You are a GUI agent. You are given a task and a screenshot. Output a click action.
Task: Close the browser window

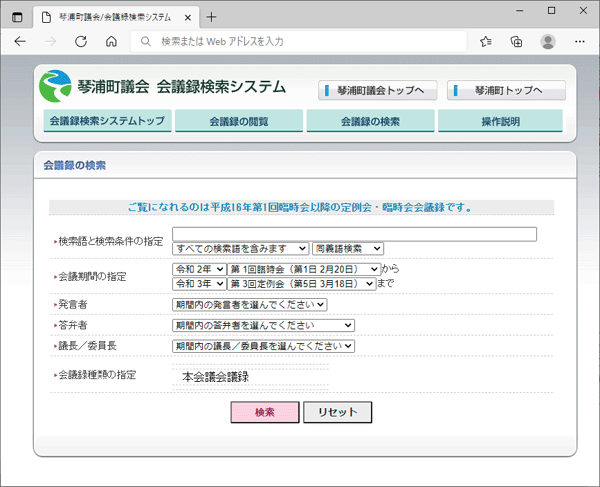tap(583, 11)
